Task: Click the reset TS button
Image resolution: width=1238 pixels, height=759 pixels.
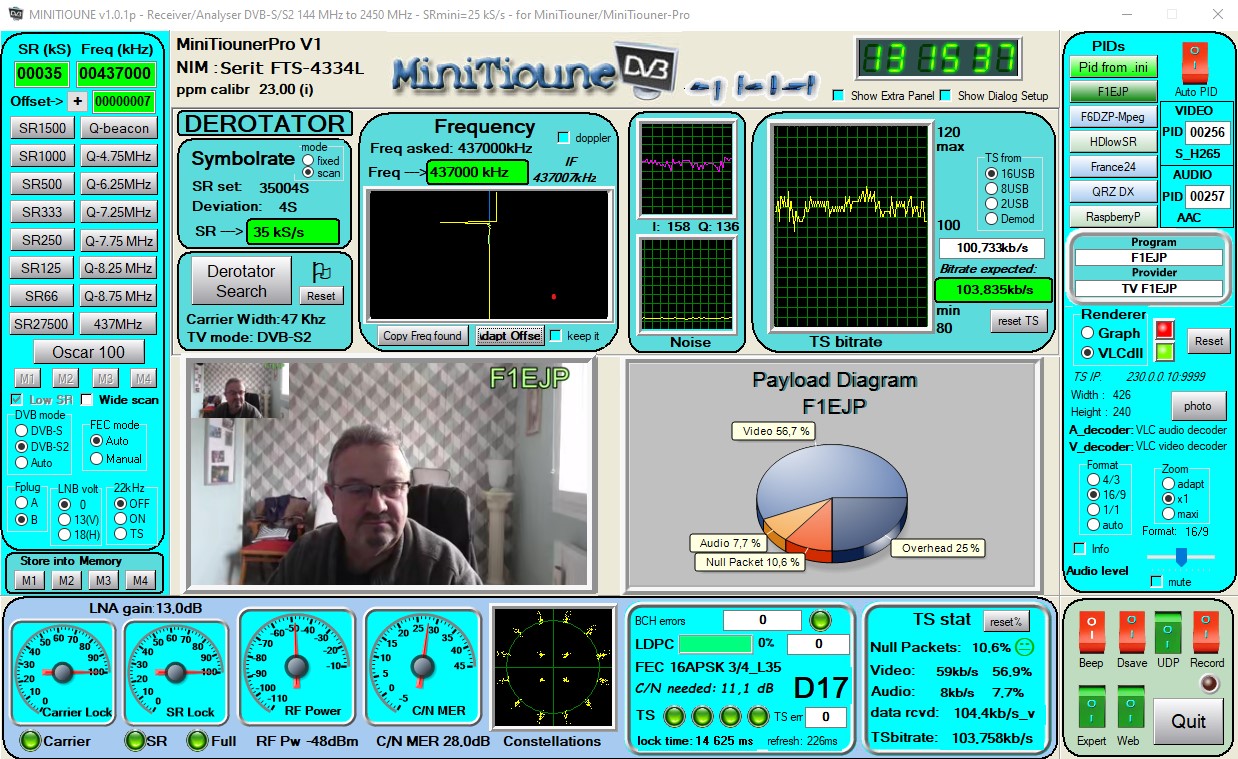Action: [x=1019, y=321]
